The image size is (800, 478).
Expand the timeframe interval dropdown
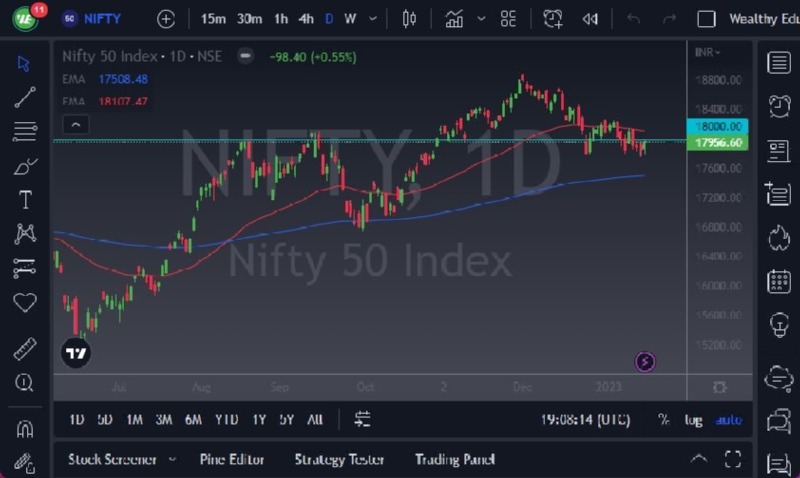click(373, 19)
